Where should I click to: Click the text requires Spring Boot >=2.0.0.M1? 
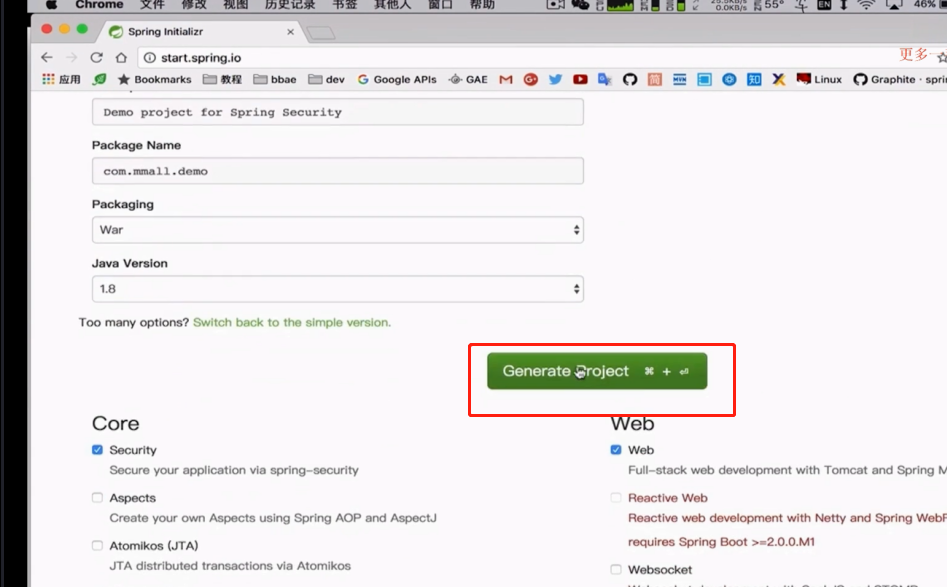(x=721, y=542)
